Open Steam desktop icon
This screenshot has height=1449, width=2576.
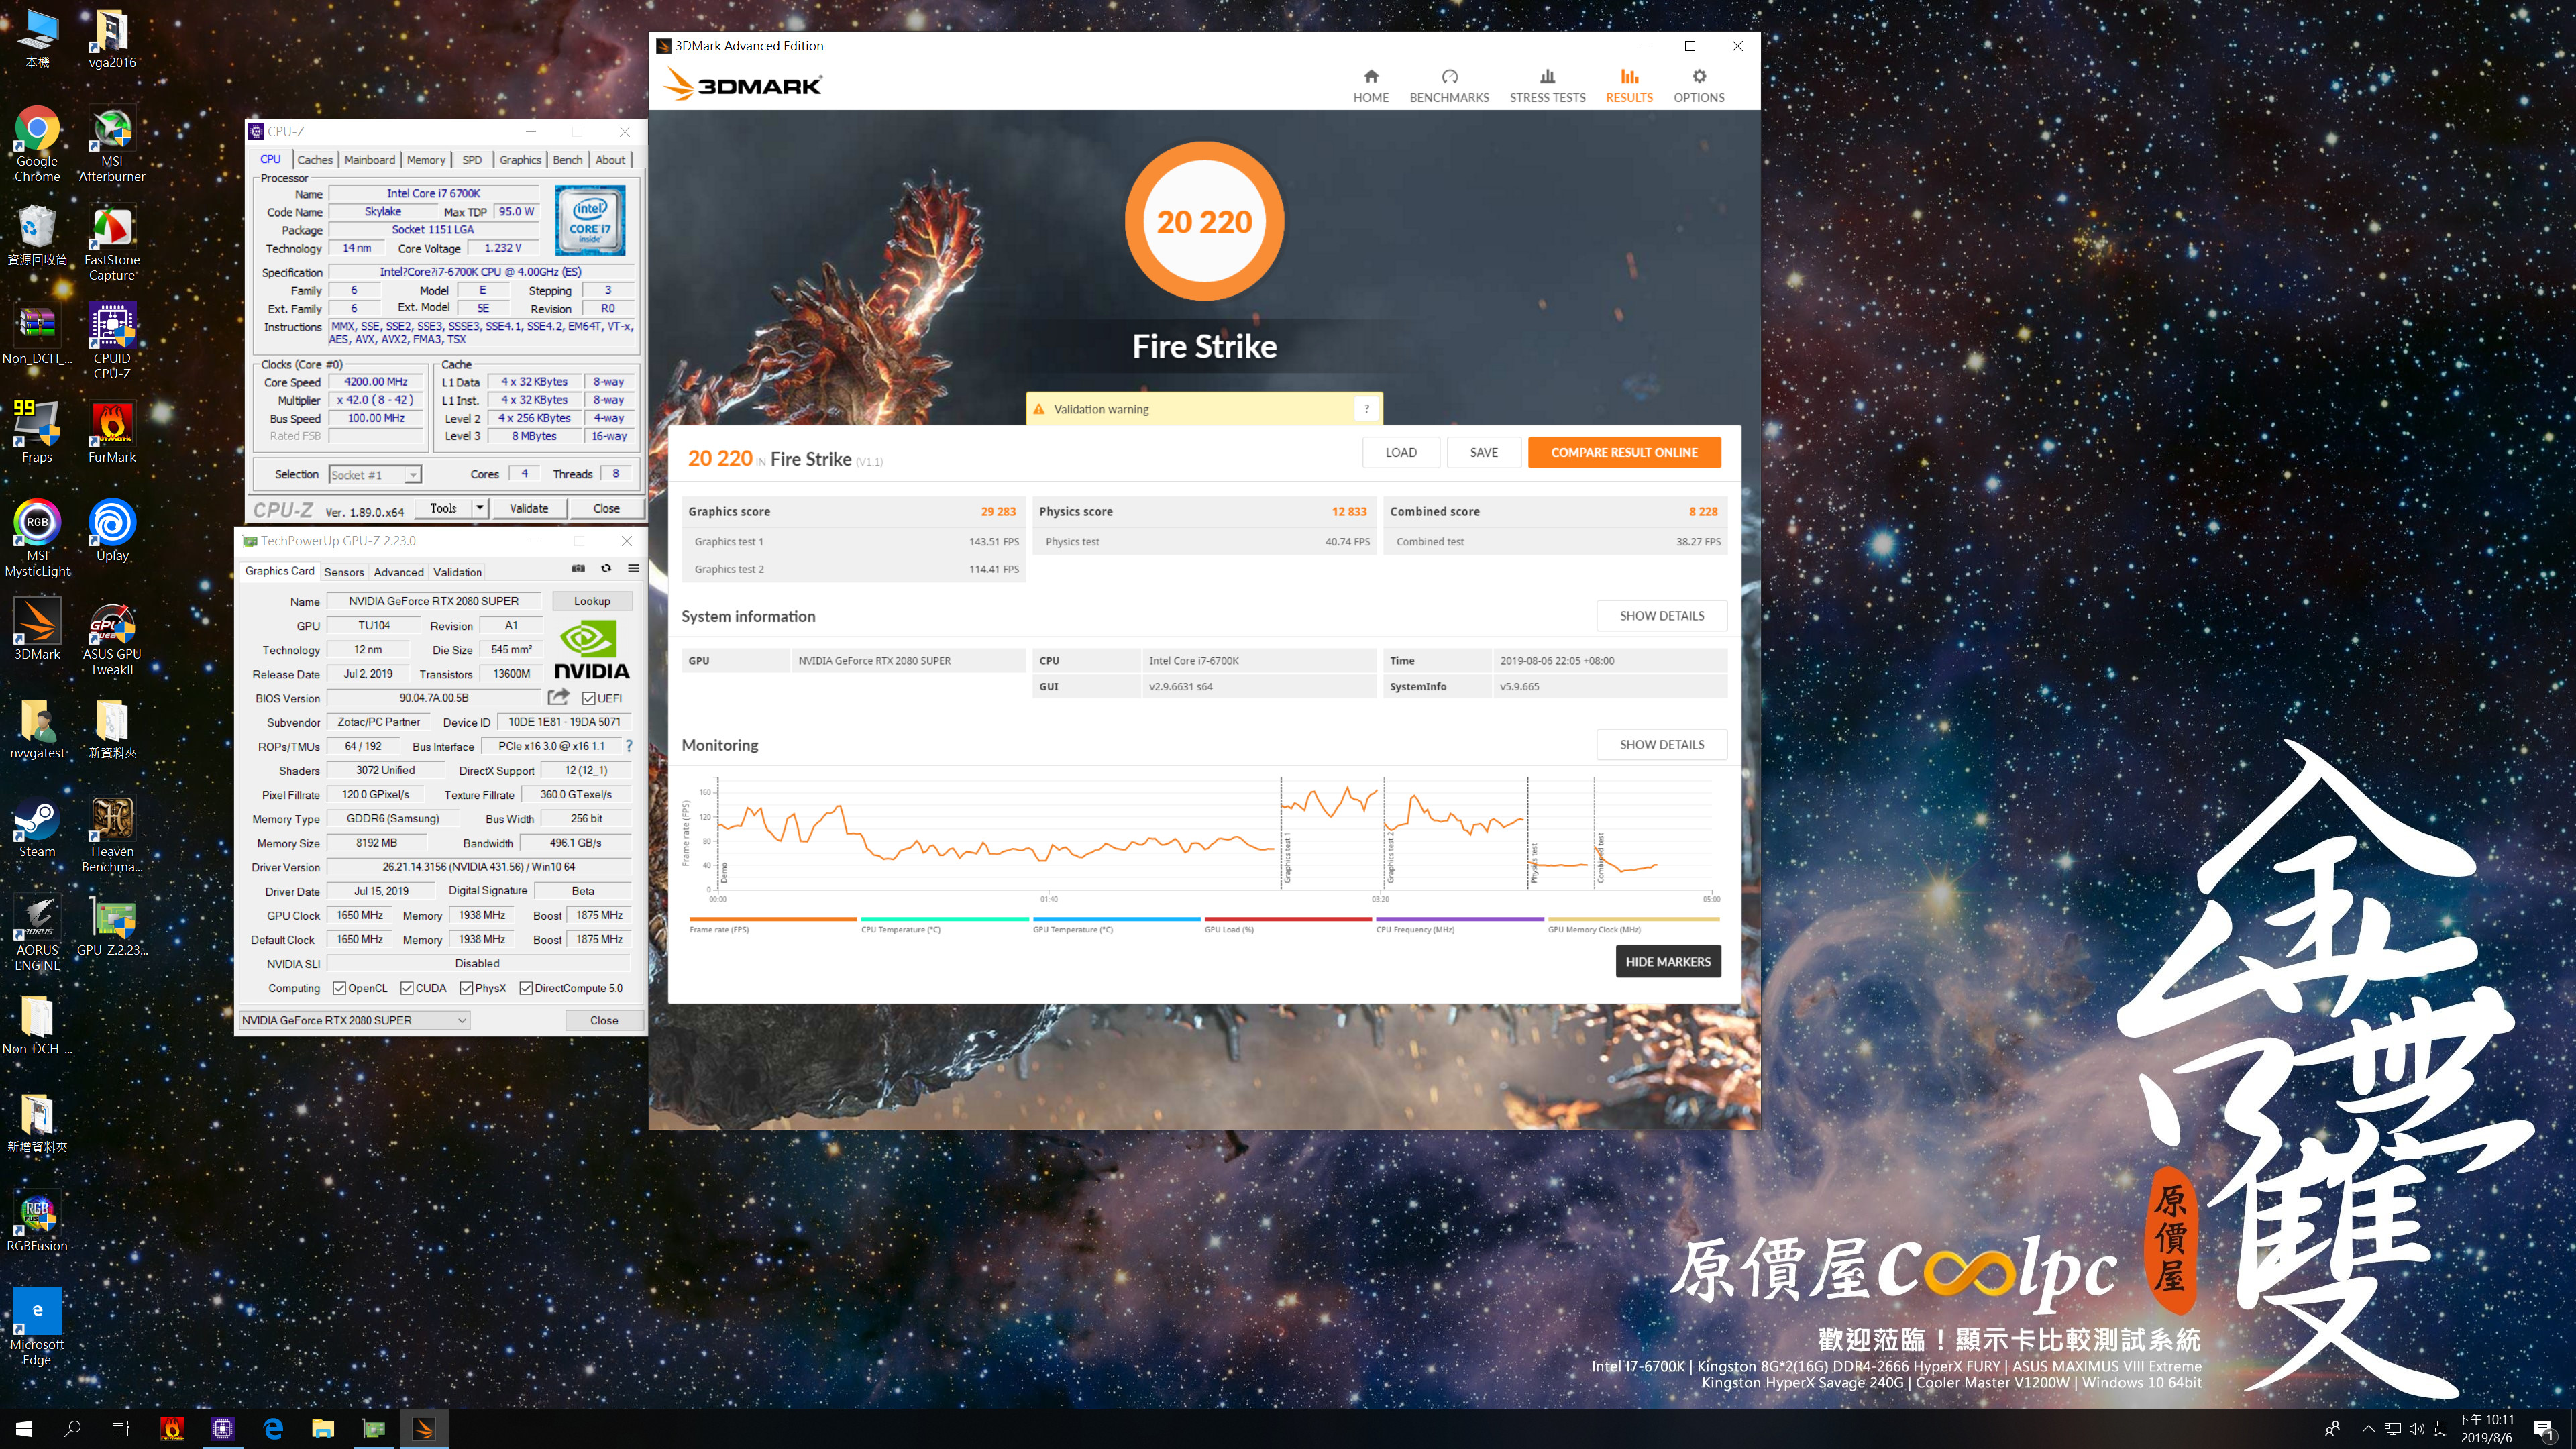(x=37, y=828)
